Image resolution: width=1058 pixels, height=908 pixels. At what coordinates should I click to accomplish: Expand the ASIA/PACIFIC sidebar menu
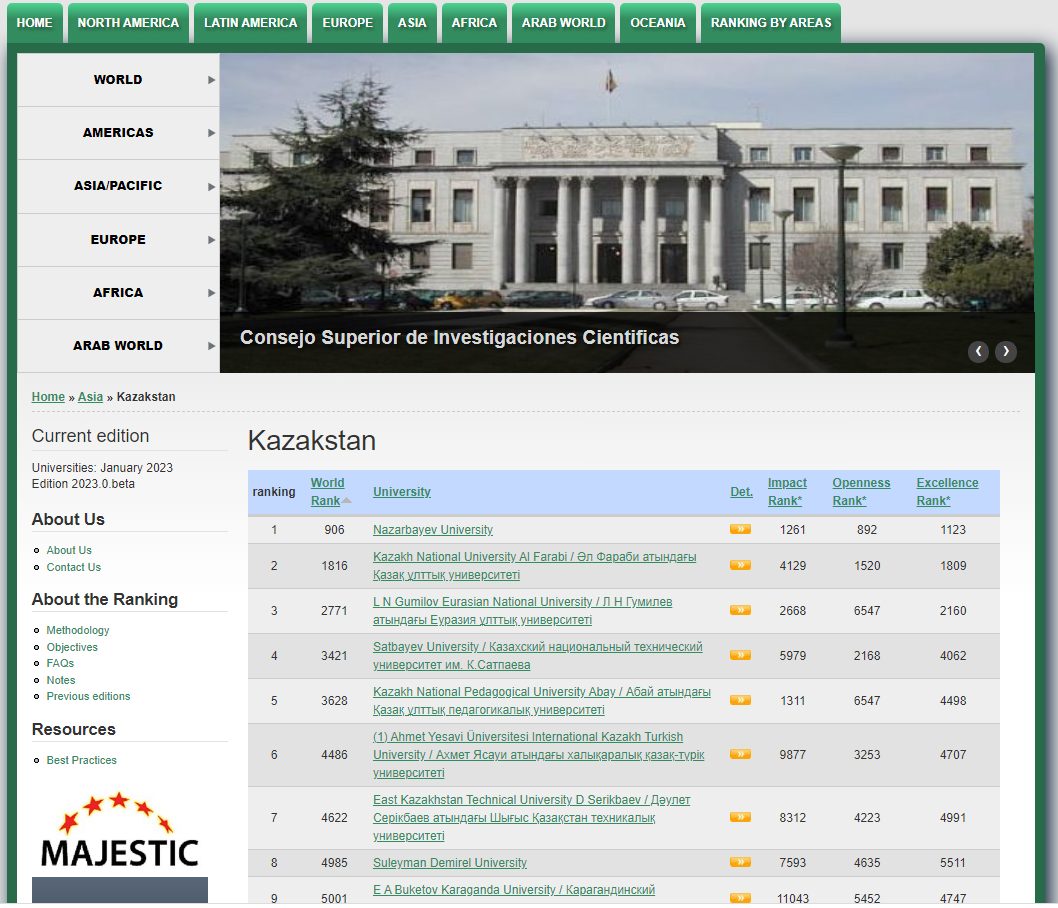(118, 186)
